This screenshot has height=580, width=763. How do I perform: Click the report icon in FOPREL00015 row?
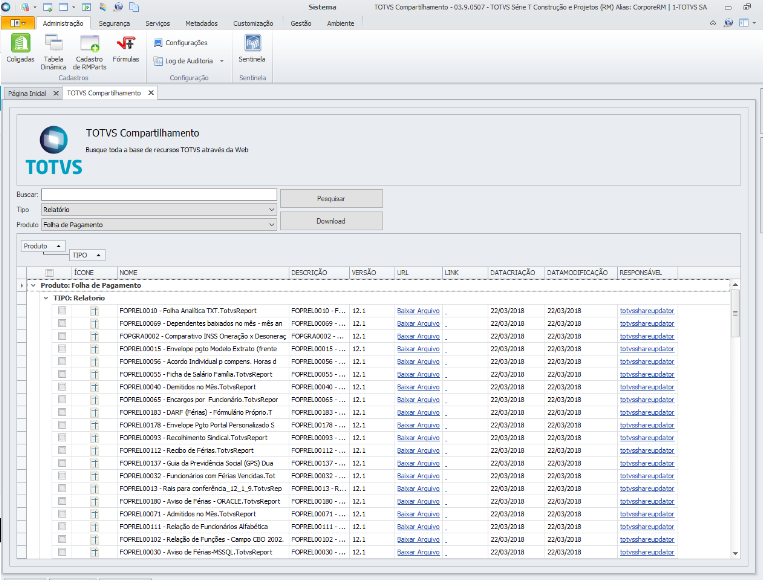[95, 349]
